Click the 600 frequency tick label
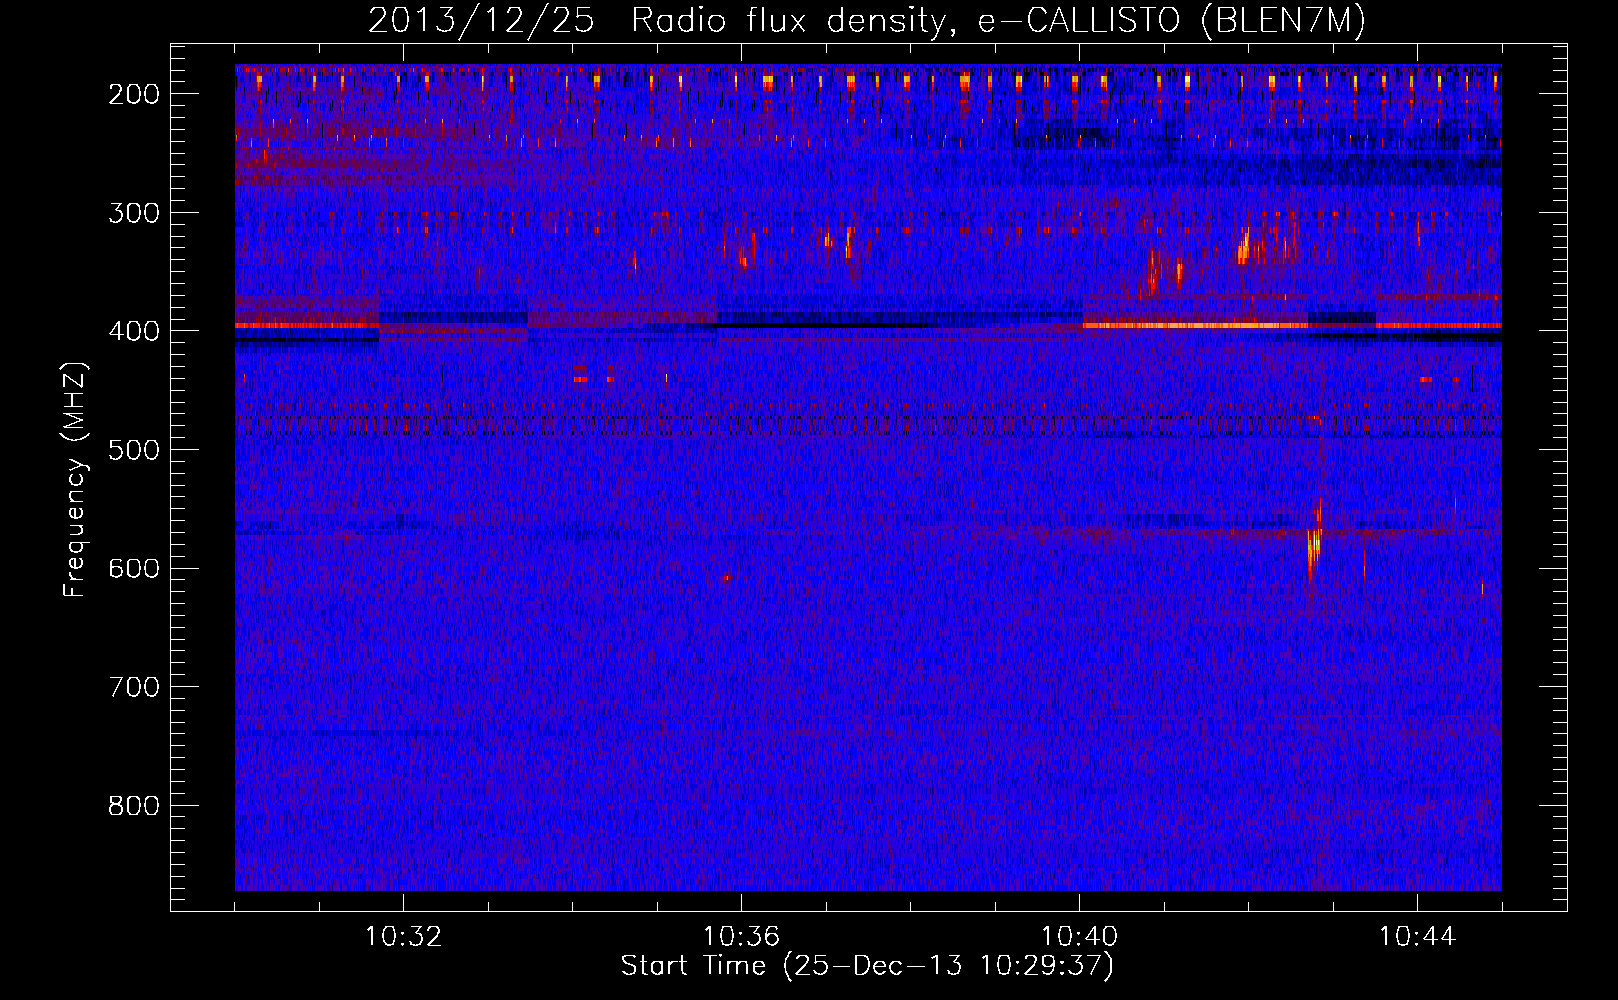The width and height of the screenshot is (1618, 1000). point(134,568)
